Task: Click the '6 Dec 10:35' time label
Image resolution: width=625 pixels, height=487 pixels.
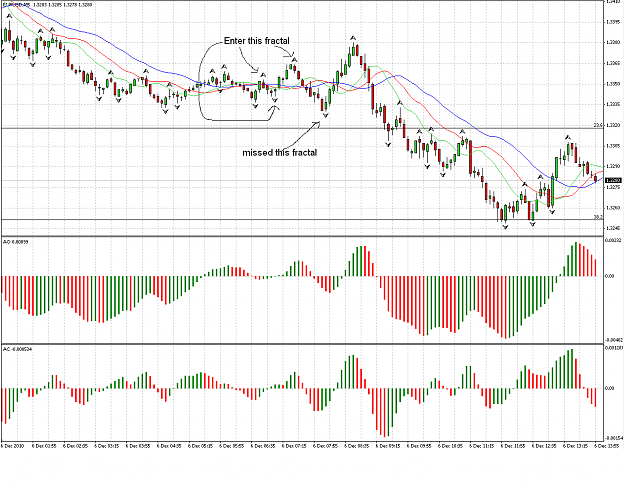Action: pyautogui.click(x=450, y=446)
